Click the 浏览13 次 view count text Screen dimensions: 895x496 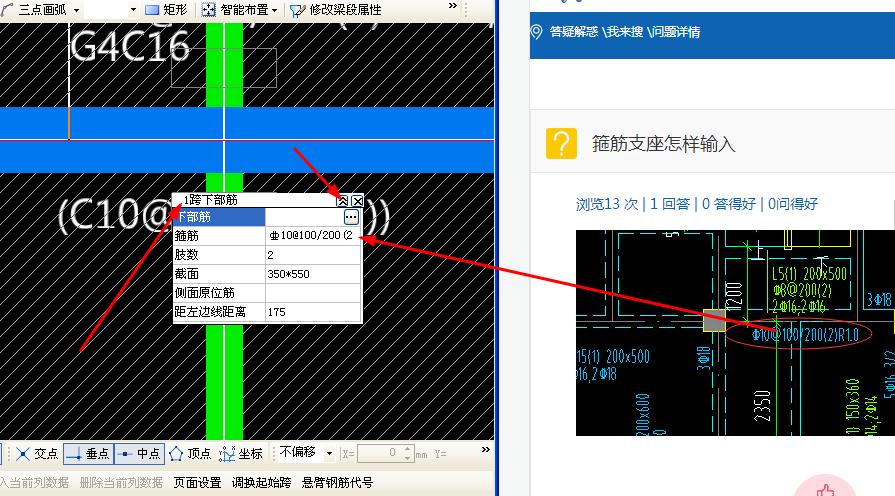point(607,204)
